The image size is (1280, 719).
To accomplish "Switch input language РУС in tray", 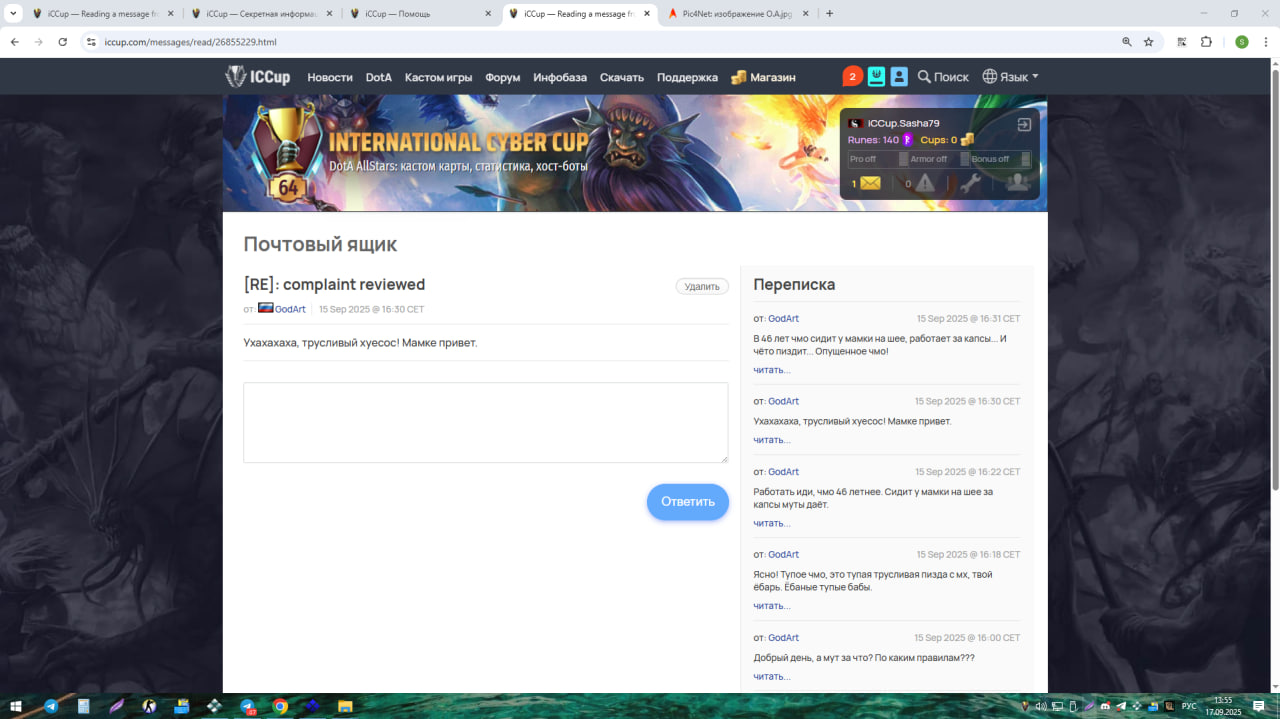I will pyautogui.click(x=1189, y=706).
